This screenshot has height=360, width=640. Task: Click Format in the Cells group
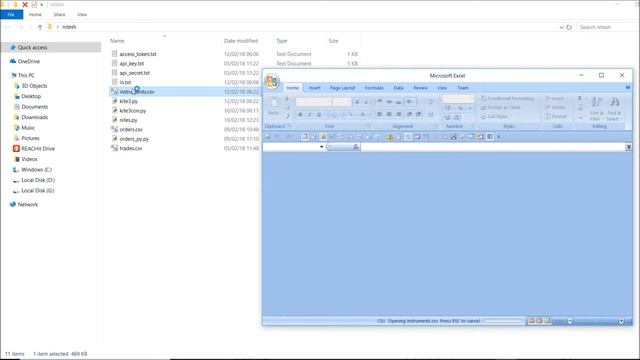(556, 117)
